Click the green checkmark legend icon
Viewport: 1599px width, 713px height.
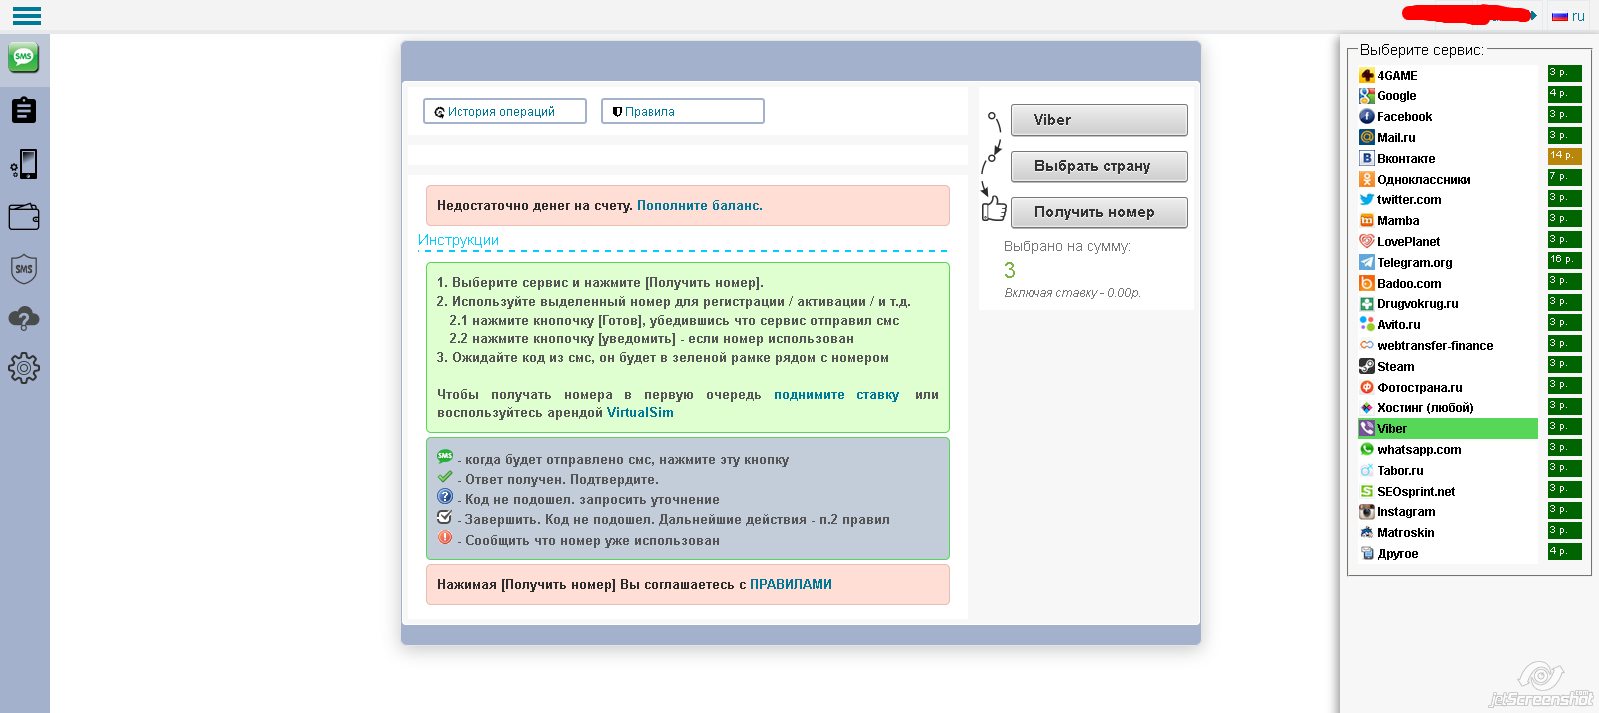[x=445, y=477]
